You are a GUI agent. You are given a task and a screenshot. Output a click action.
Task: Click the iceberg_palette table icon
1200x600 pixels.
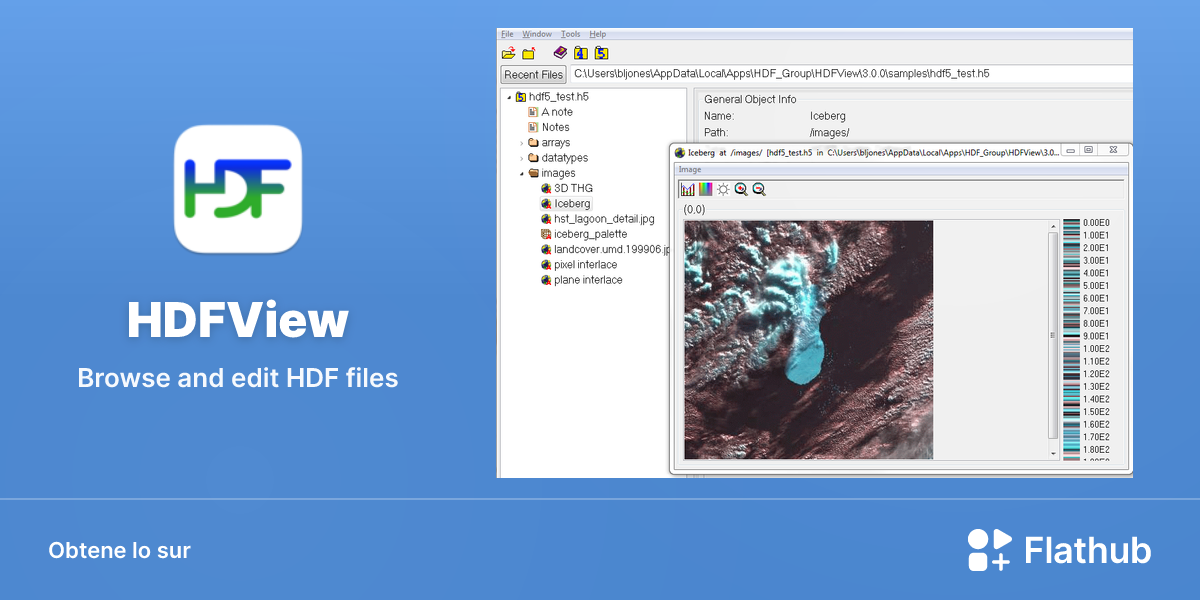546,234
